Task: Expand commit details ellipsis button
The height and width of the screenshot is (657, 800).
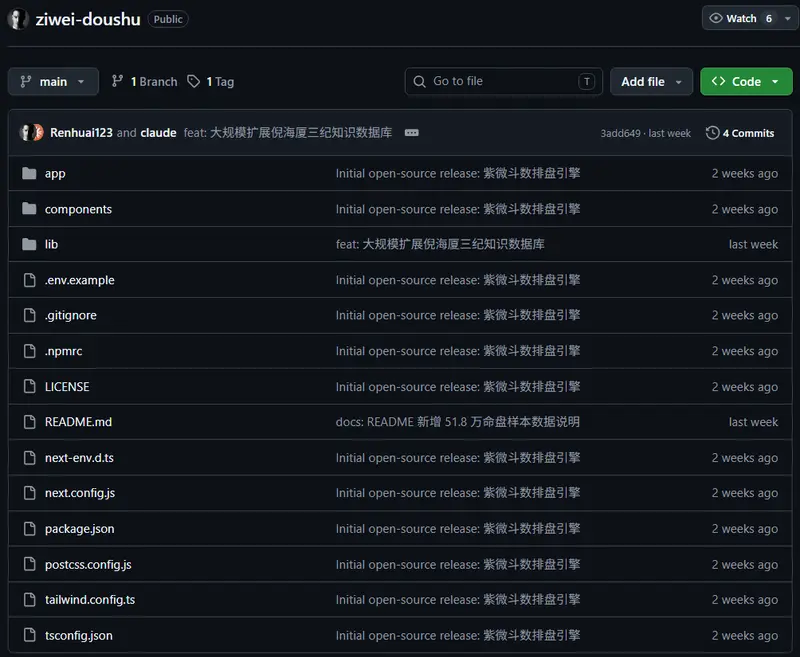Action: click(412, 133)
